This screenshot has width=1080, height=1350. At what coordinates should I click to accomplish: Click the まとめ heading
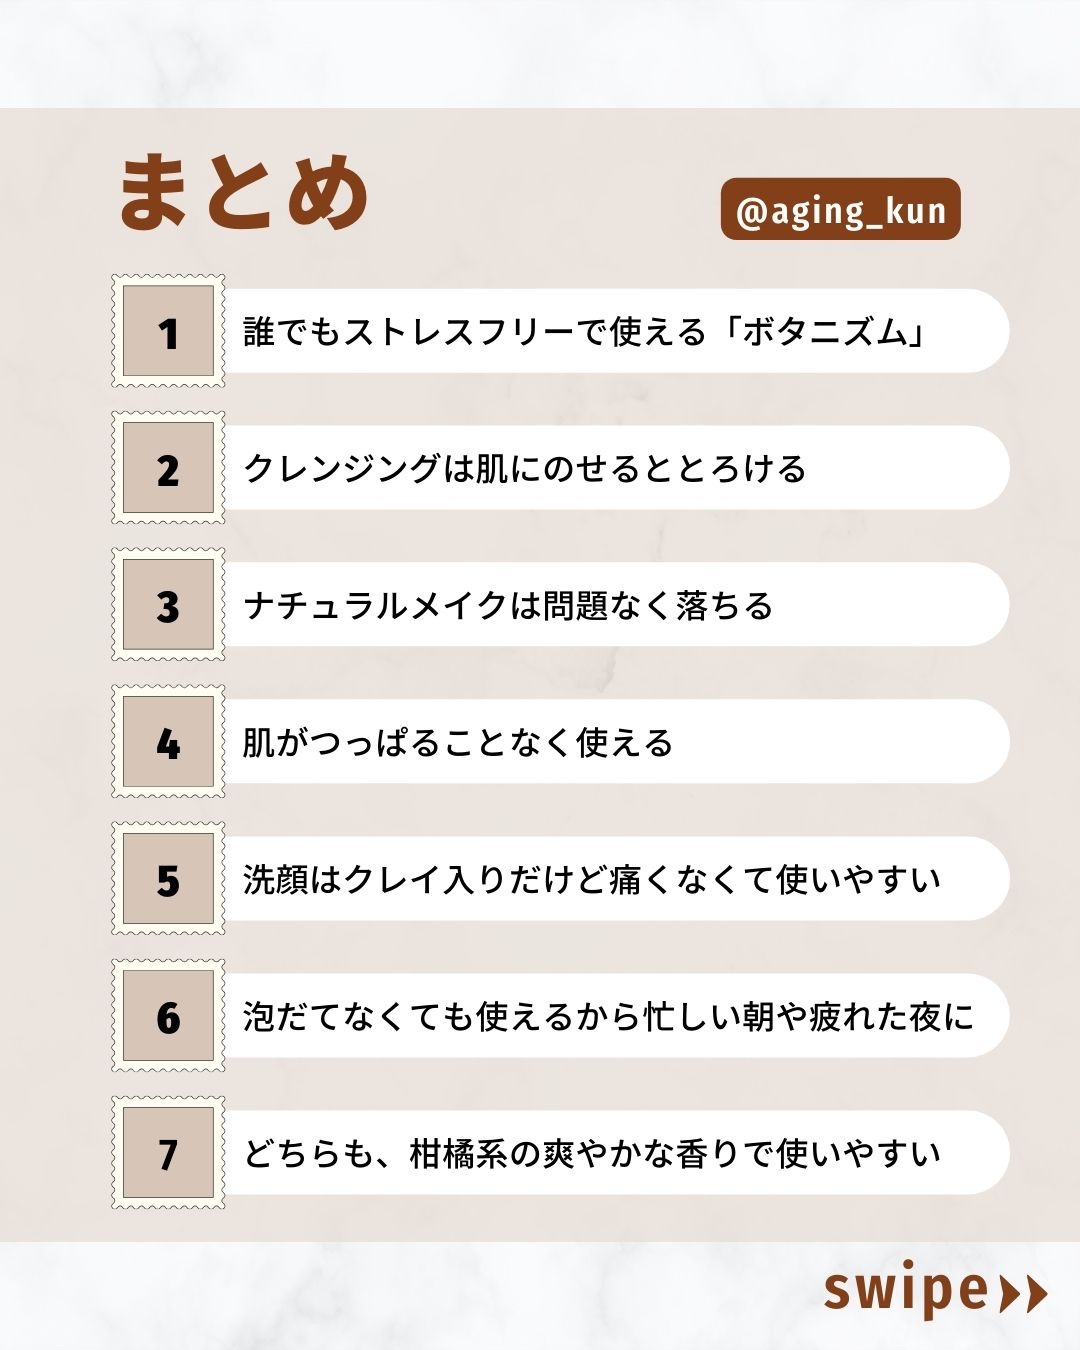[x=245, y=193]
